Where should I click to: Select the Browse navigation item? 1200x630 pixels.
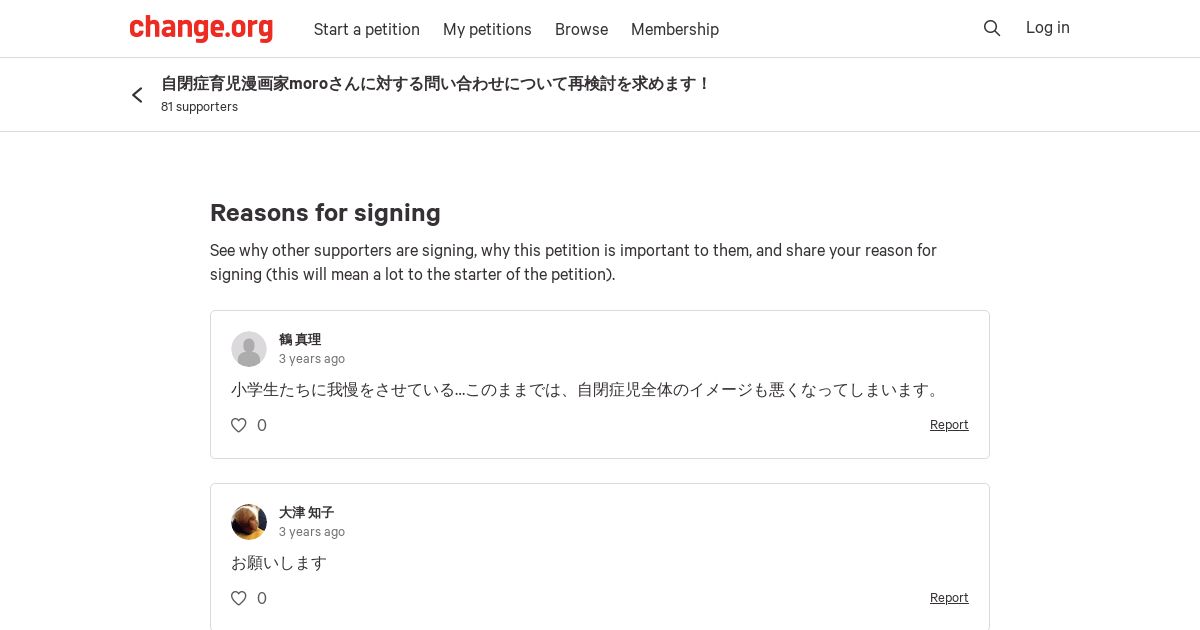point(581,29)
